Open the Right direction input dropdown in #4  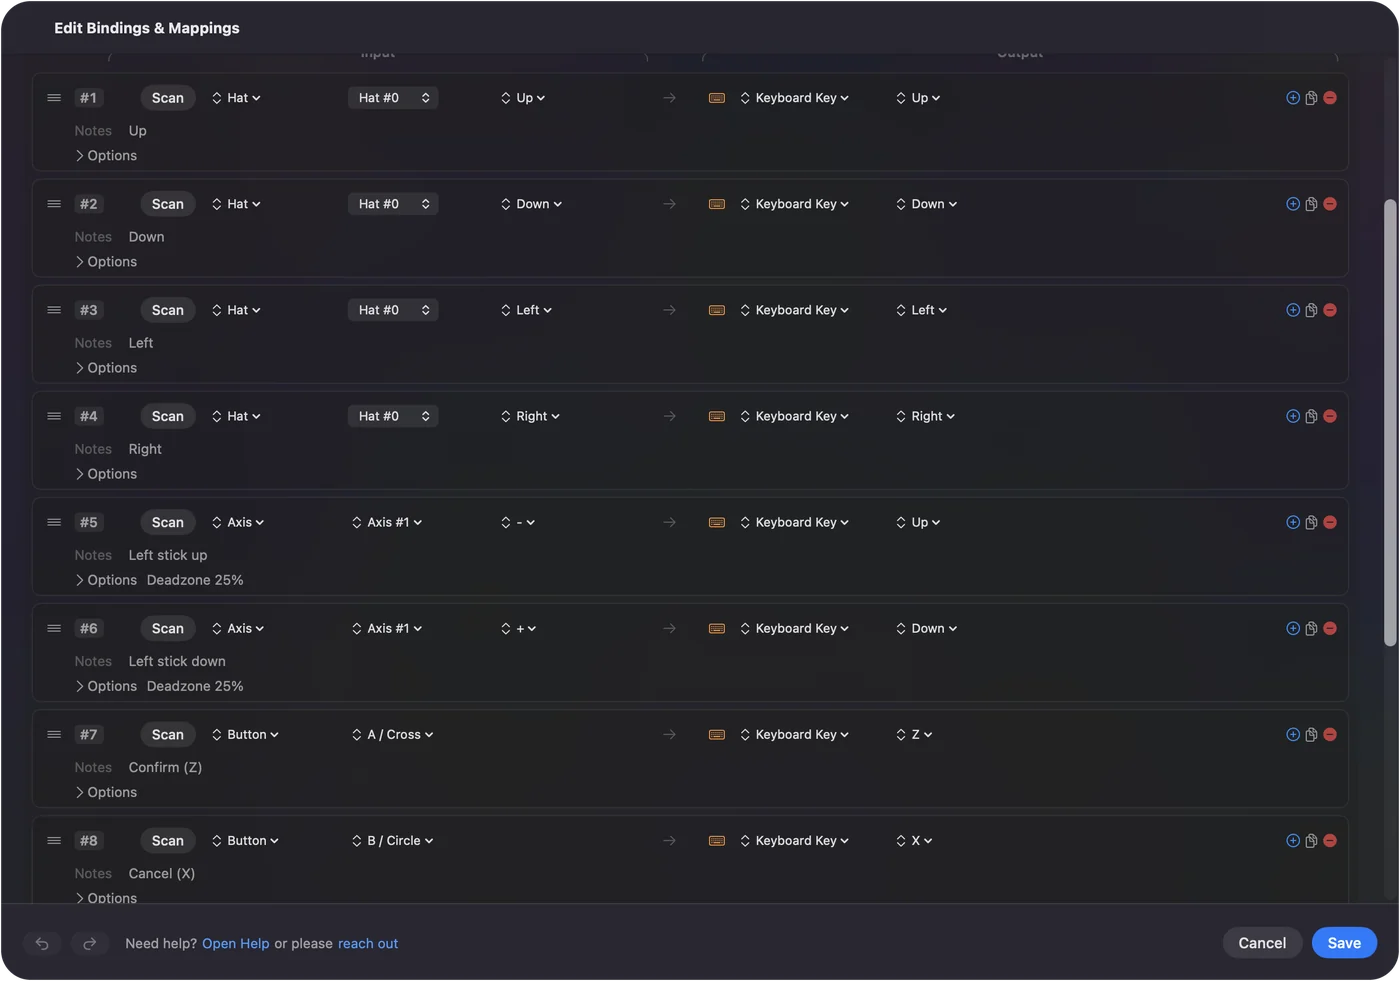click(530, 416)
